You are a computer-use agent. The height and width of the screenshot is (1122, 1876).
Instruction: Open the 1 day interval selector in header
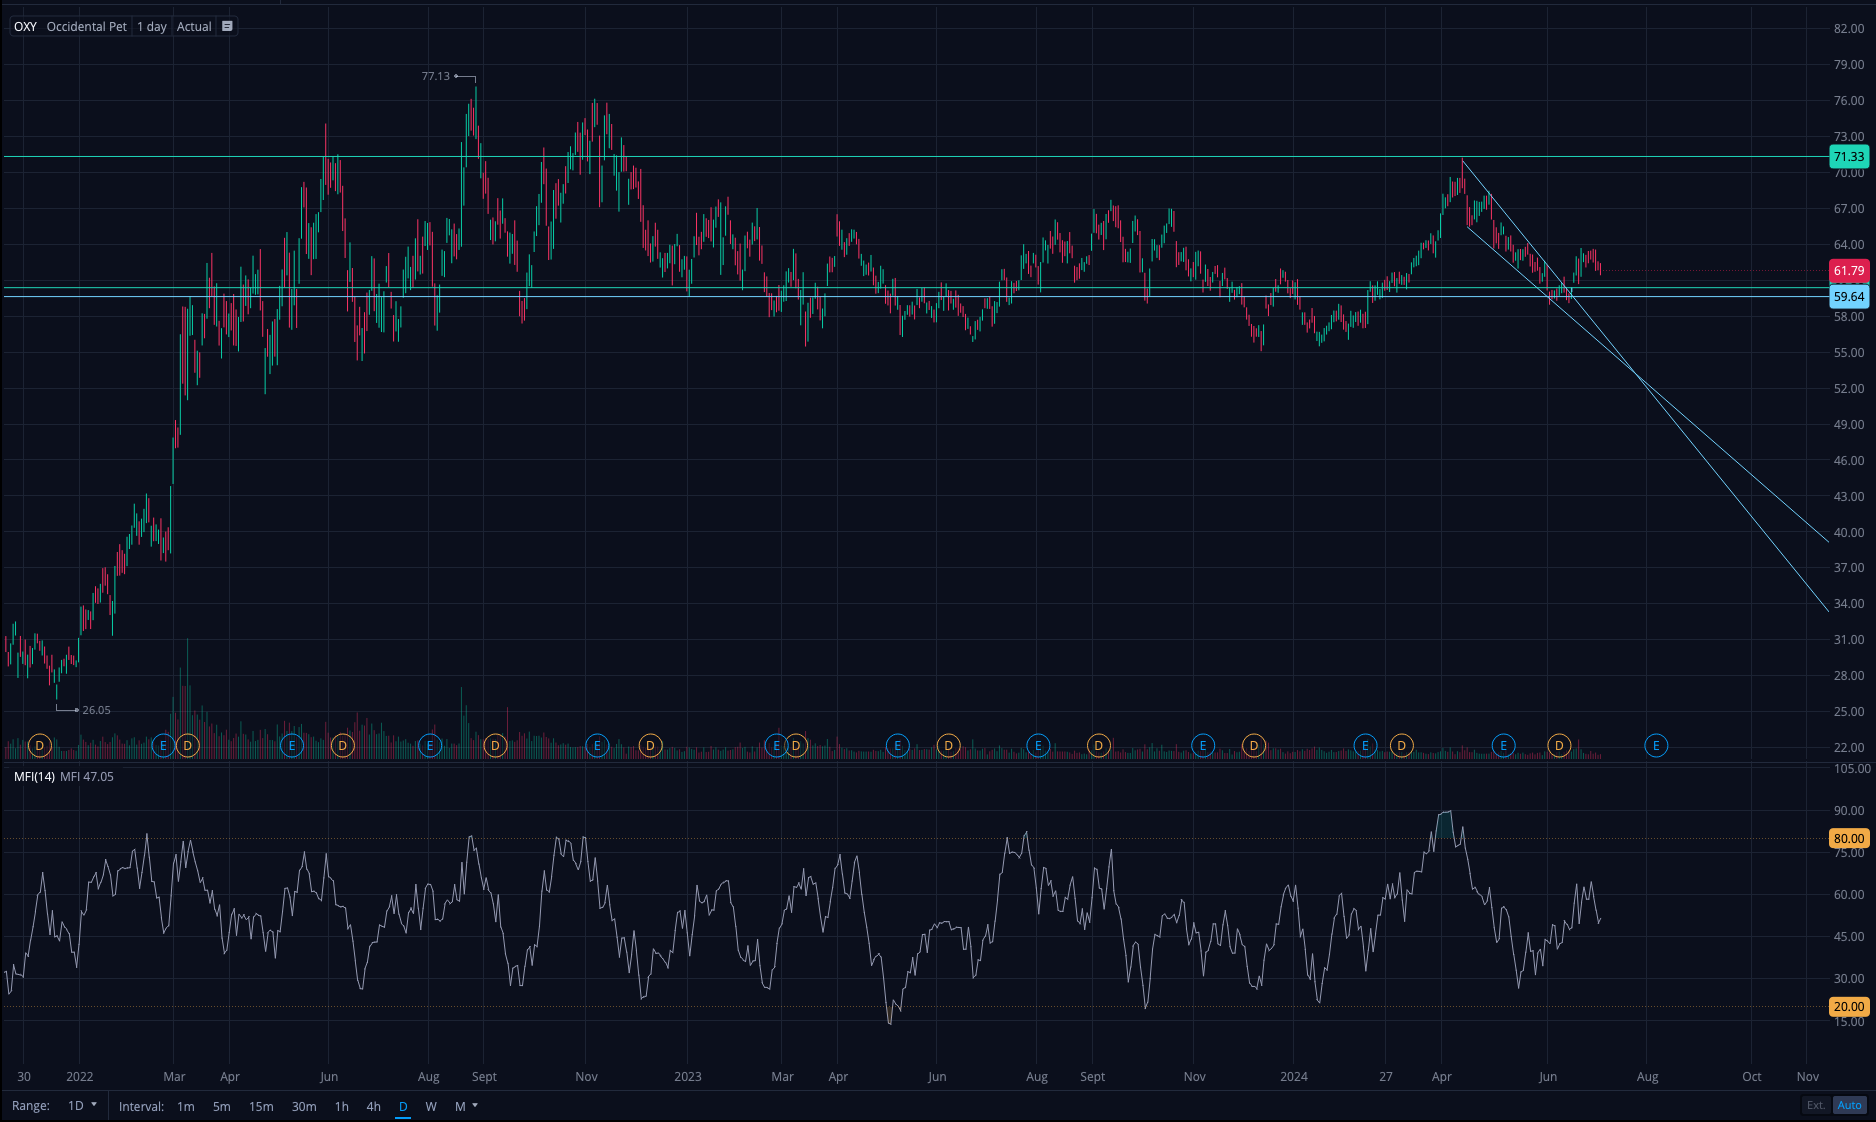152,27
